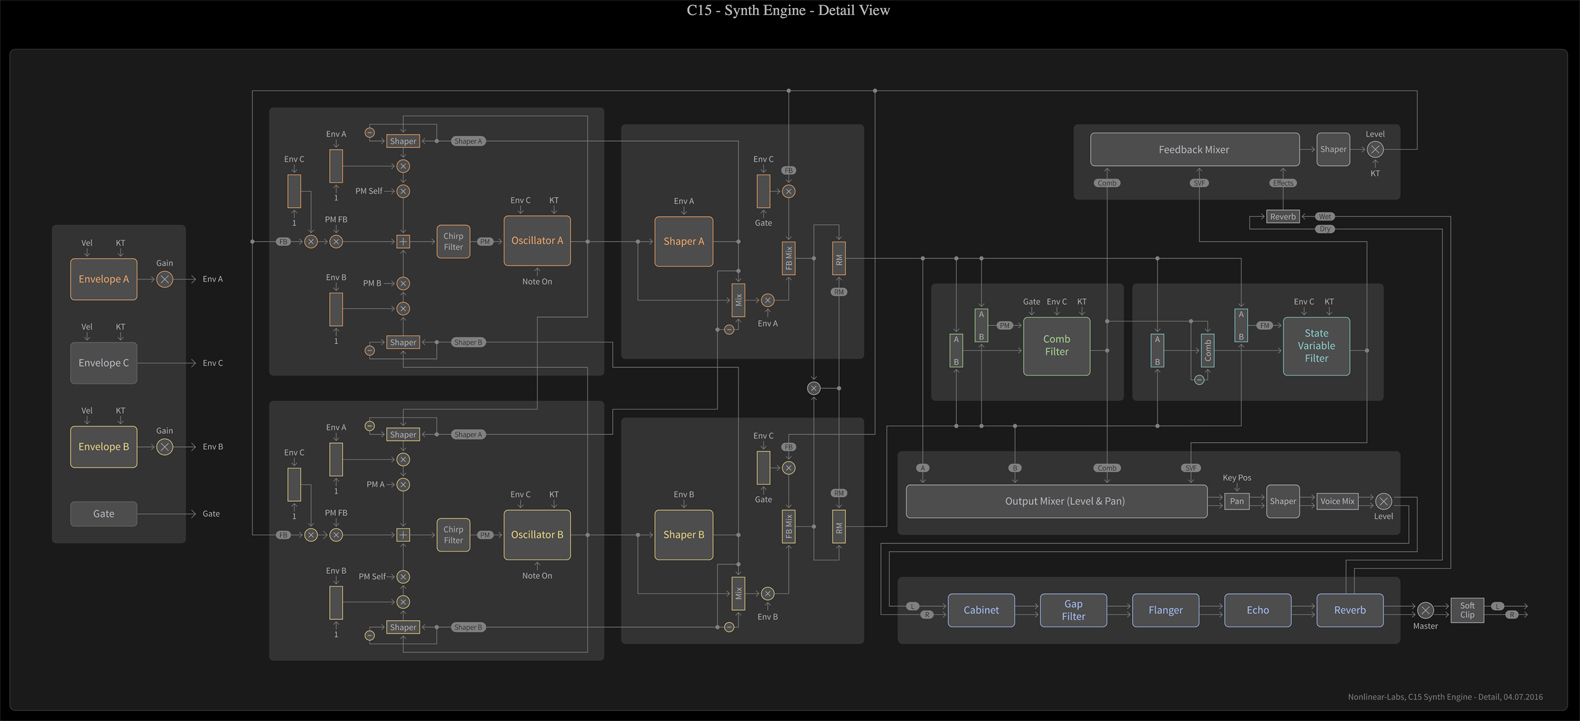Select the Flanger effect block

(1166, 610)
